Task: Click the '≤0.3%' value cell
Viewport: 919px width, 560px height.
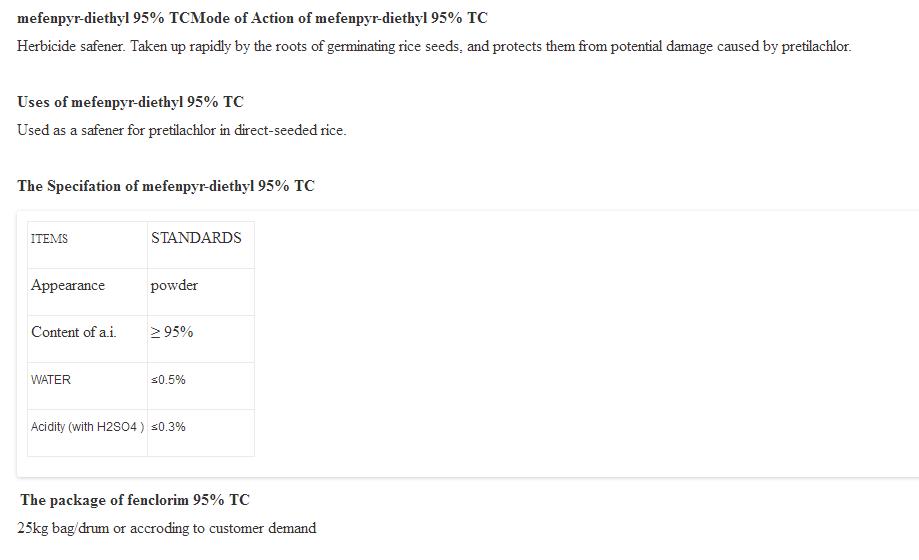Action: coord(168,427)
